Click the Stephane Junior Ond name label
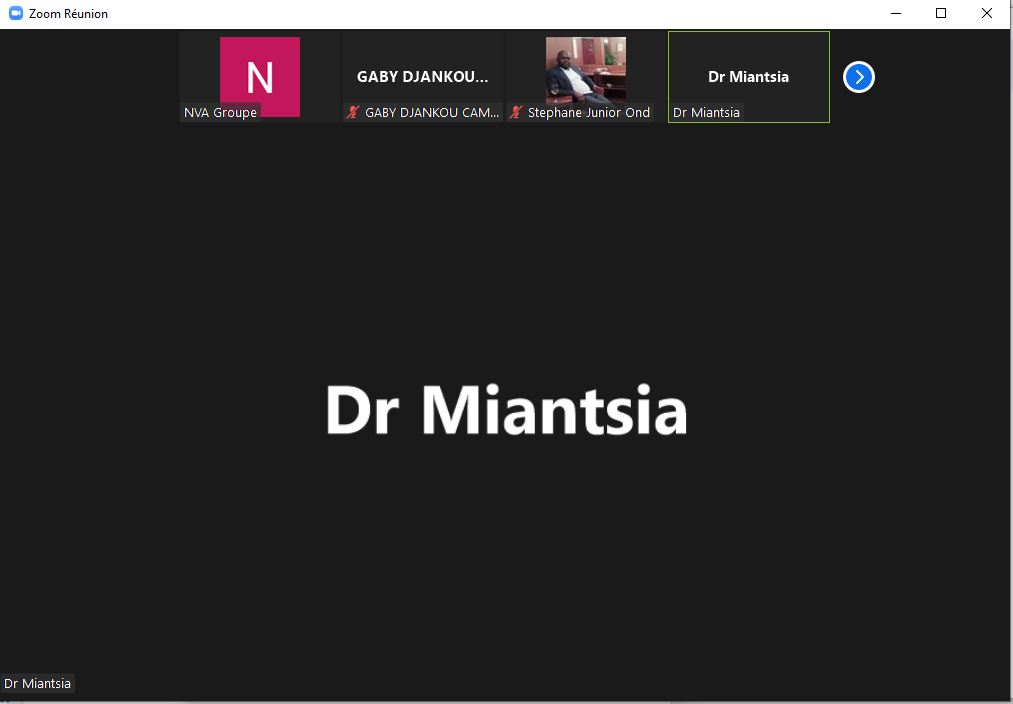This screenshot has height=704, width=1013. [589, 112]
